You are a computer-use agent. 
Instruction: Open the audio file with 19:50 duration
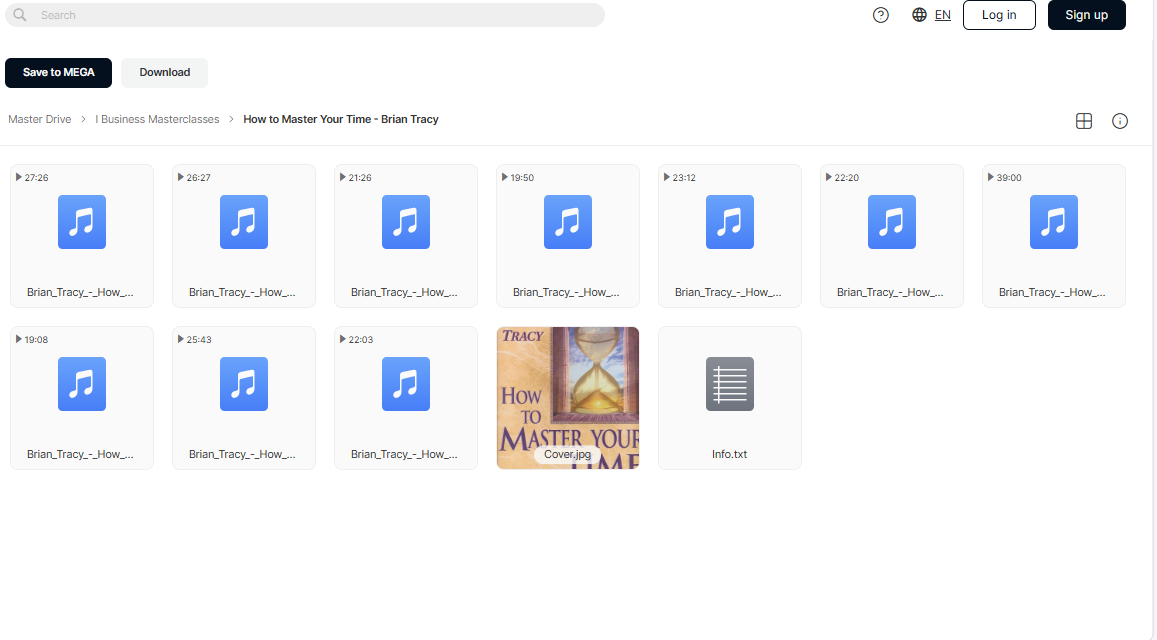567,235
